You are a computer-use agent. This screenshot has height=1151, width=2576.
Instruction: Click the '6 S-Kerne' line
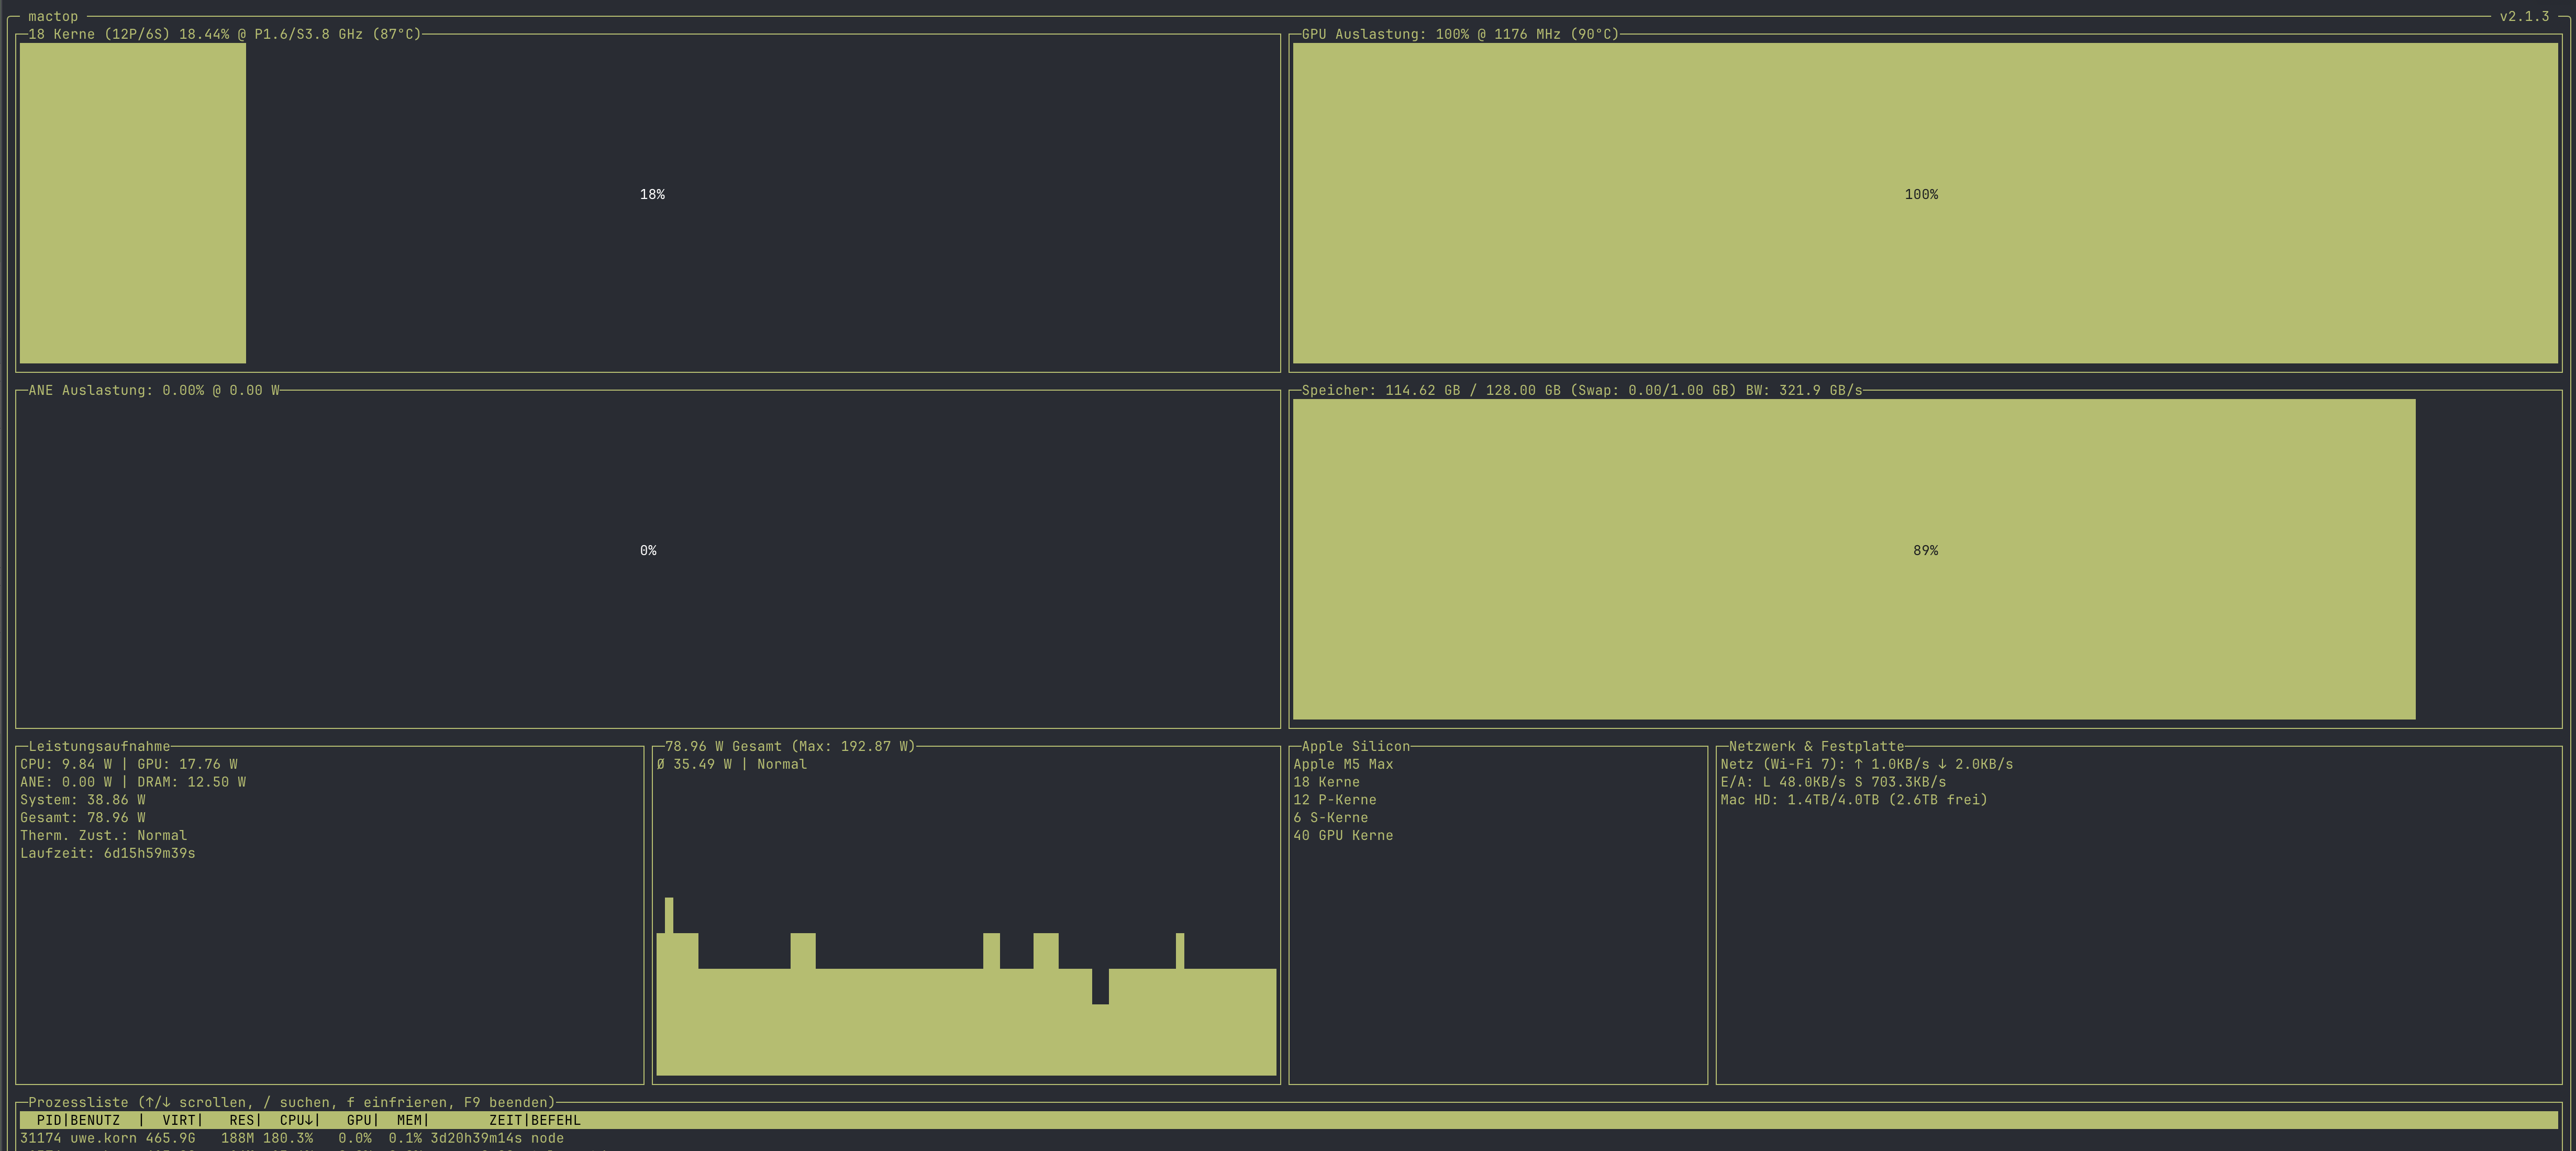pyautogui.click(x=1331, y=818)
